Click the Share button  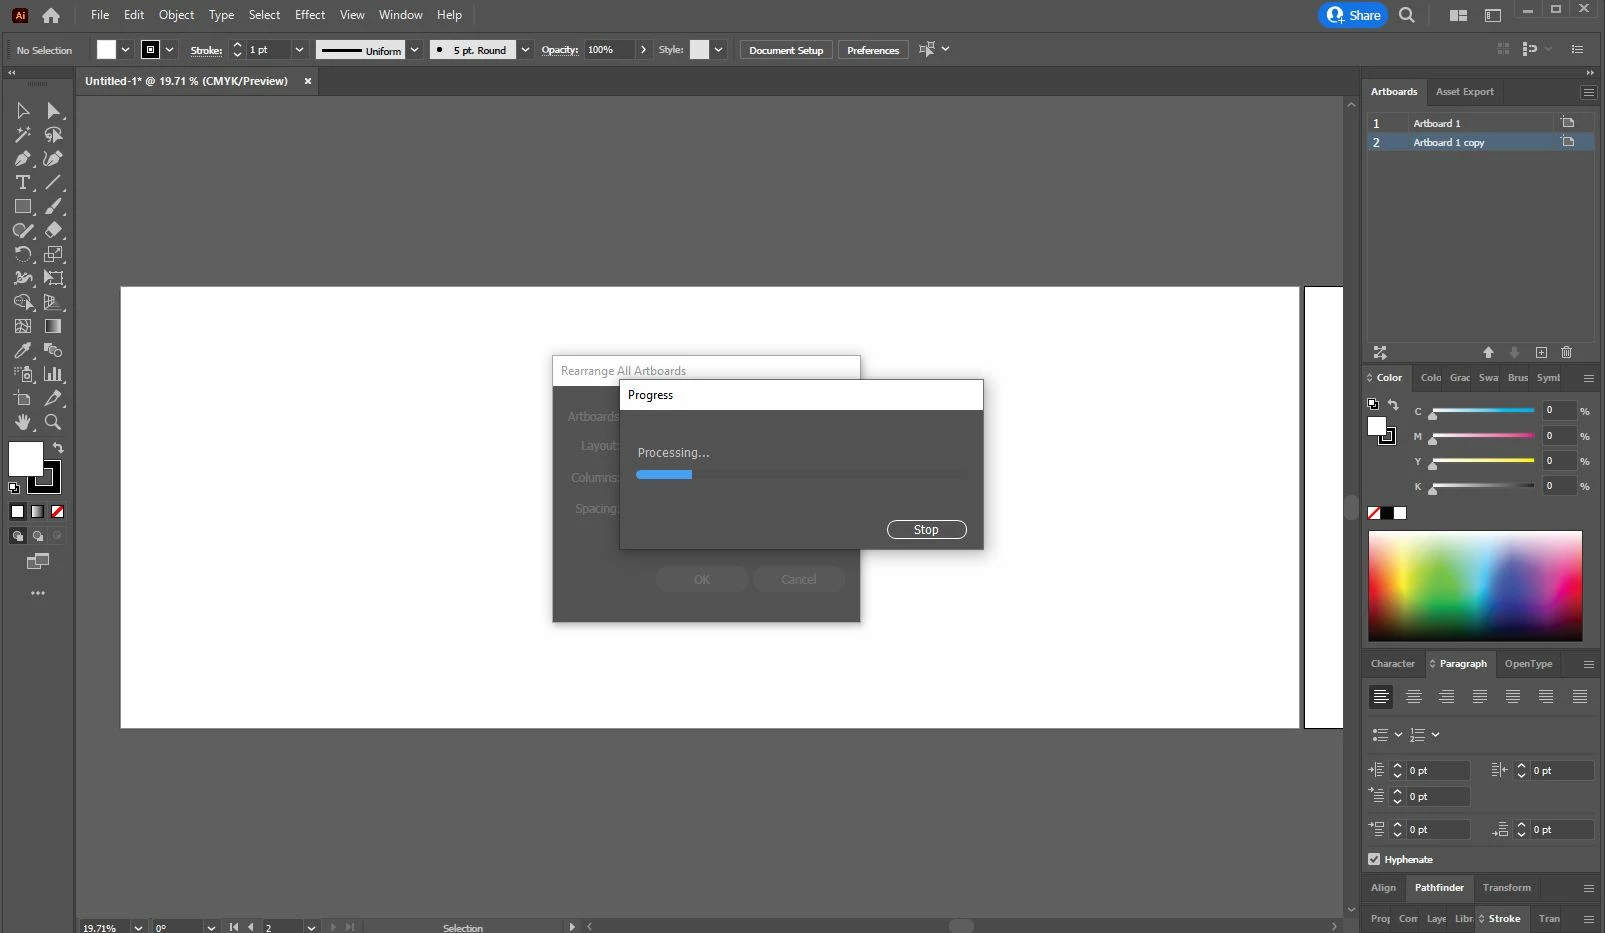1353,15
